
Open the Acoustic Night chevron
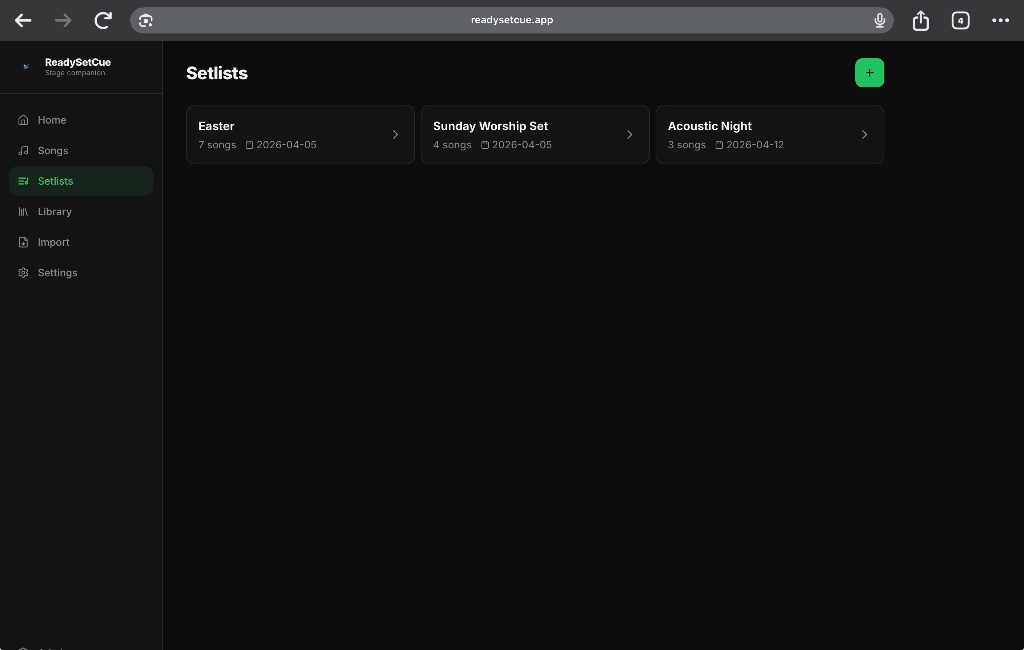pyautogui.click(x=864, y=135)
